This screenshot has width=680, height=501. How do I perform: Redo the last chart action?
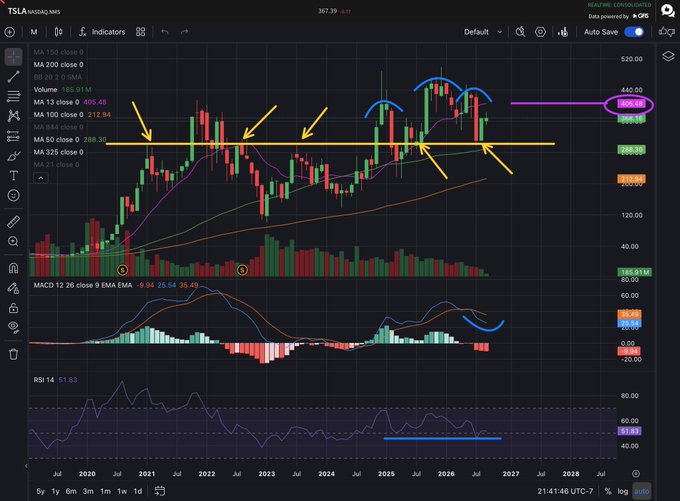click(x=184, y=32)
